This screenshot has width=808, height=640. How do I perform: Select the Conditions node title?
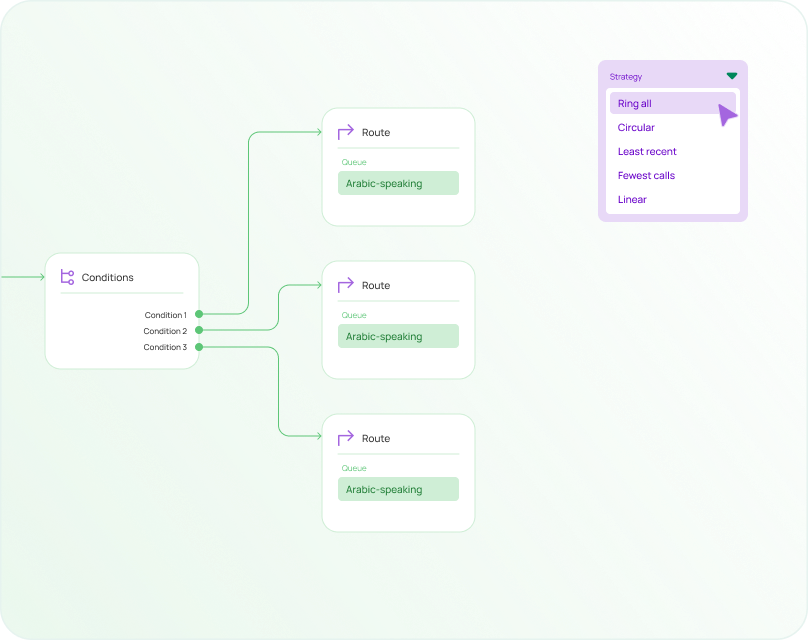pyautogui.click(x=108, y=278)
